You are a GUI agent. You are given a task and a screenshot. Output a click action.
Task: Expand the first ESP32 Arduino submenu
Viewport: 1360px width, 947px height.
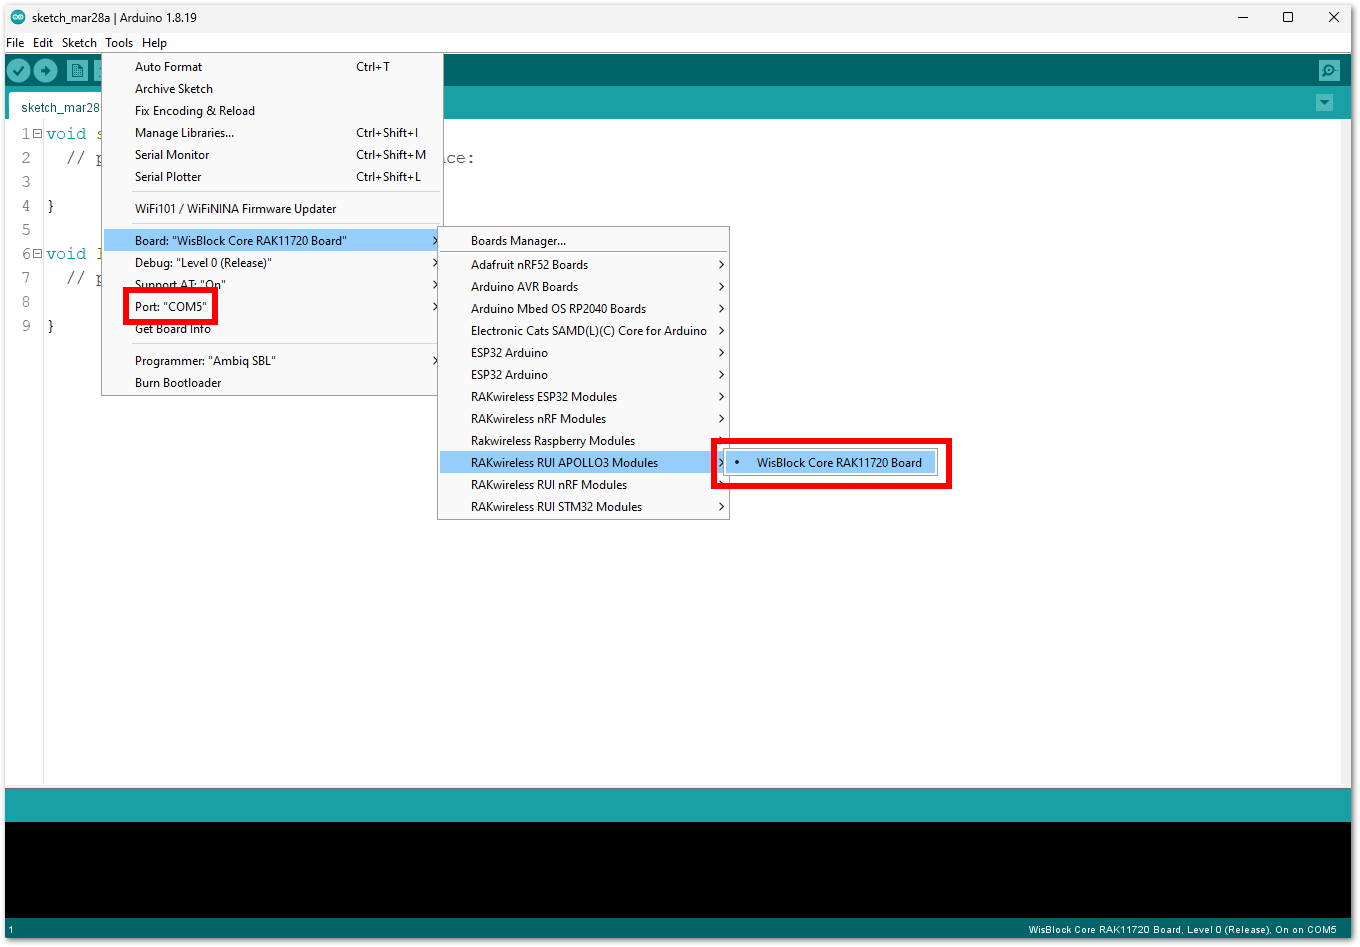tap(583, 353)
